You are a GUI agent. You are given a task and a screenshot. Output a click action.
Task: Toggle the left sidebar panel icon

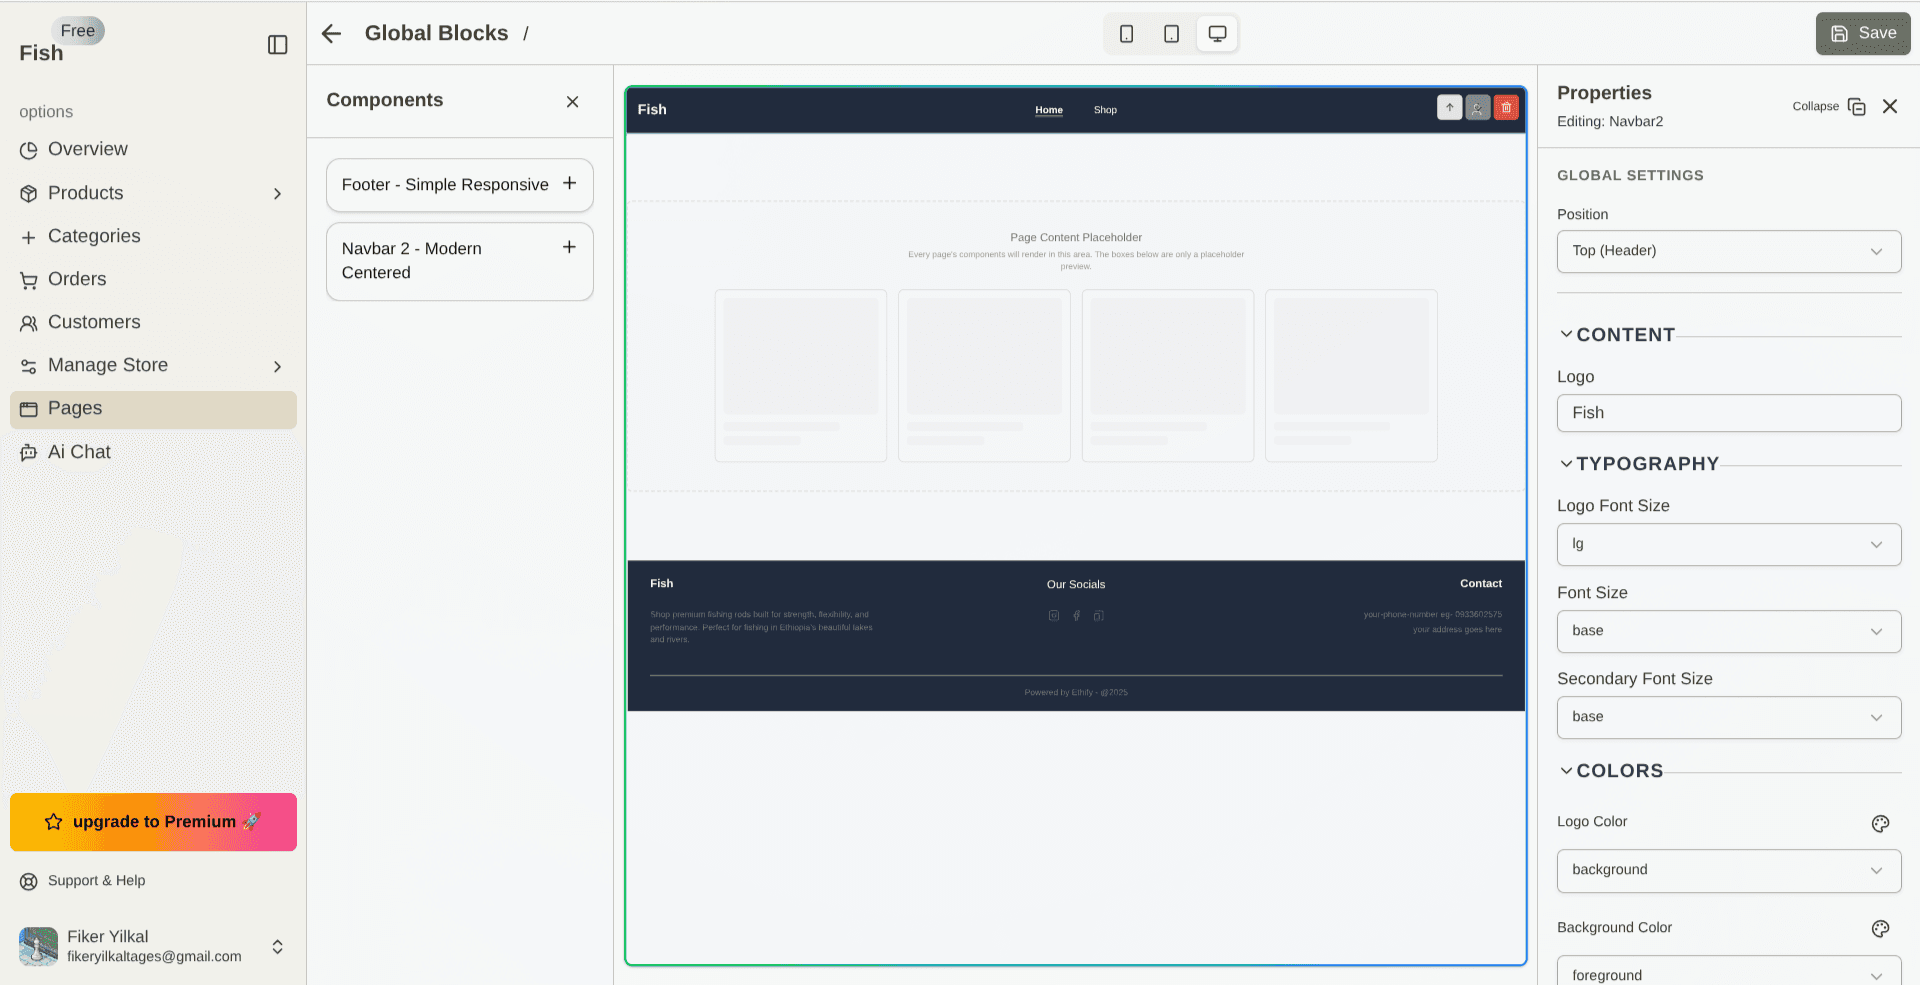277,44
